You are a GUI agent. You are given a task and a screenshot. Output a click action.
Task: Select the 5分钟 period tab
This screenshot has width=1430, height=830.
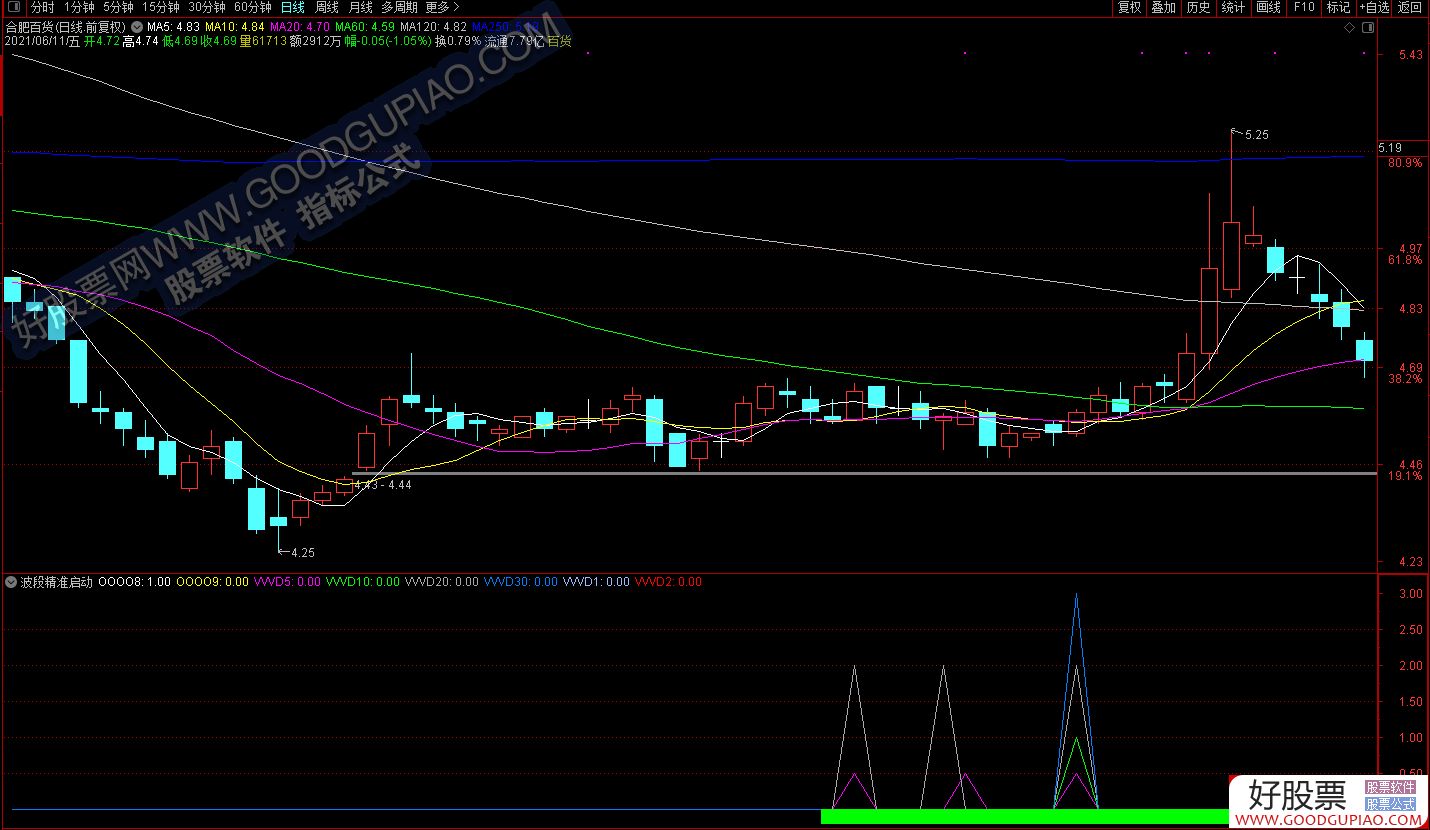point(118,7)
